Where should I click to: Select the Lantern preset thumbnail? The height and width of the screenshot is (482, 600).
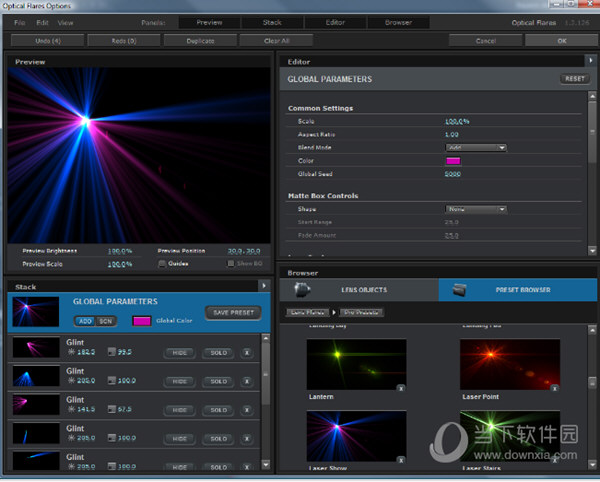356,364
